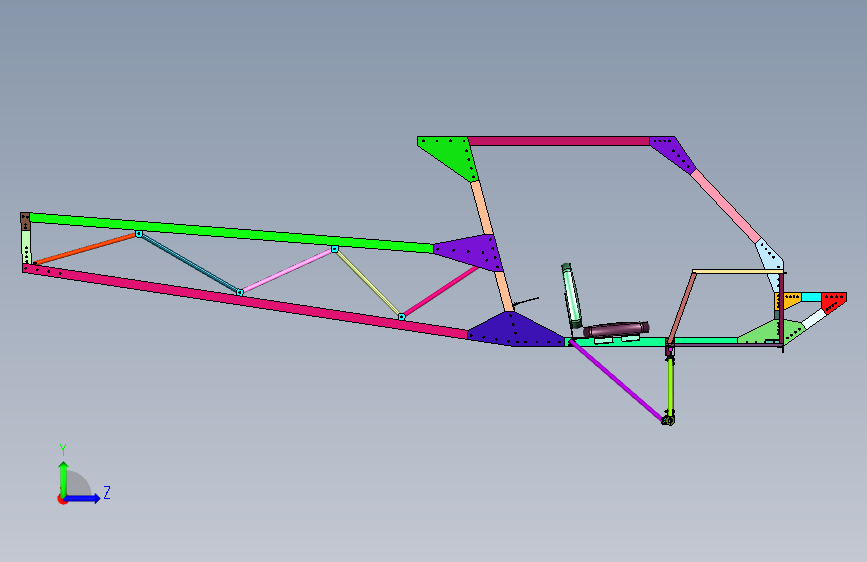Select the purple gusset at roof front corner
This screenshot has height=562, width=867.
(x=675, y=152)
